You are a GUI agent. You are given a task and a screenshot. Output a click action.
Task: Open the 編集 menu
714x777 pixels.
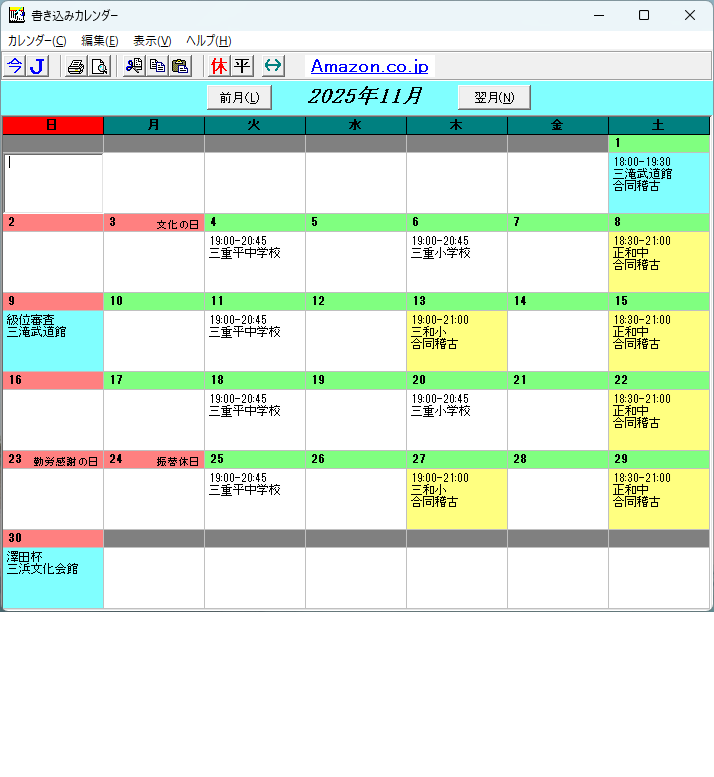point(99,40)
